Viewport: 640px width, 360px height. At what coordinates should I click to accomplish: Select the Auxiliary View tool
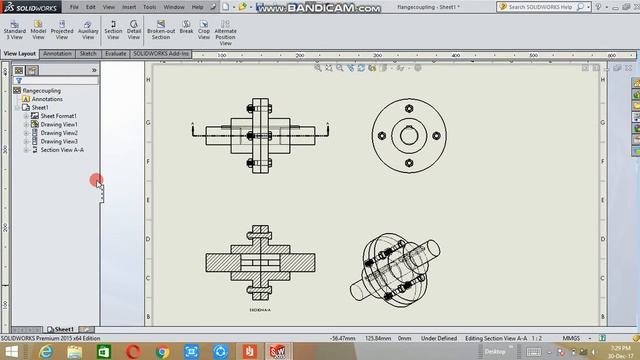click(x=88, y=30)
